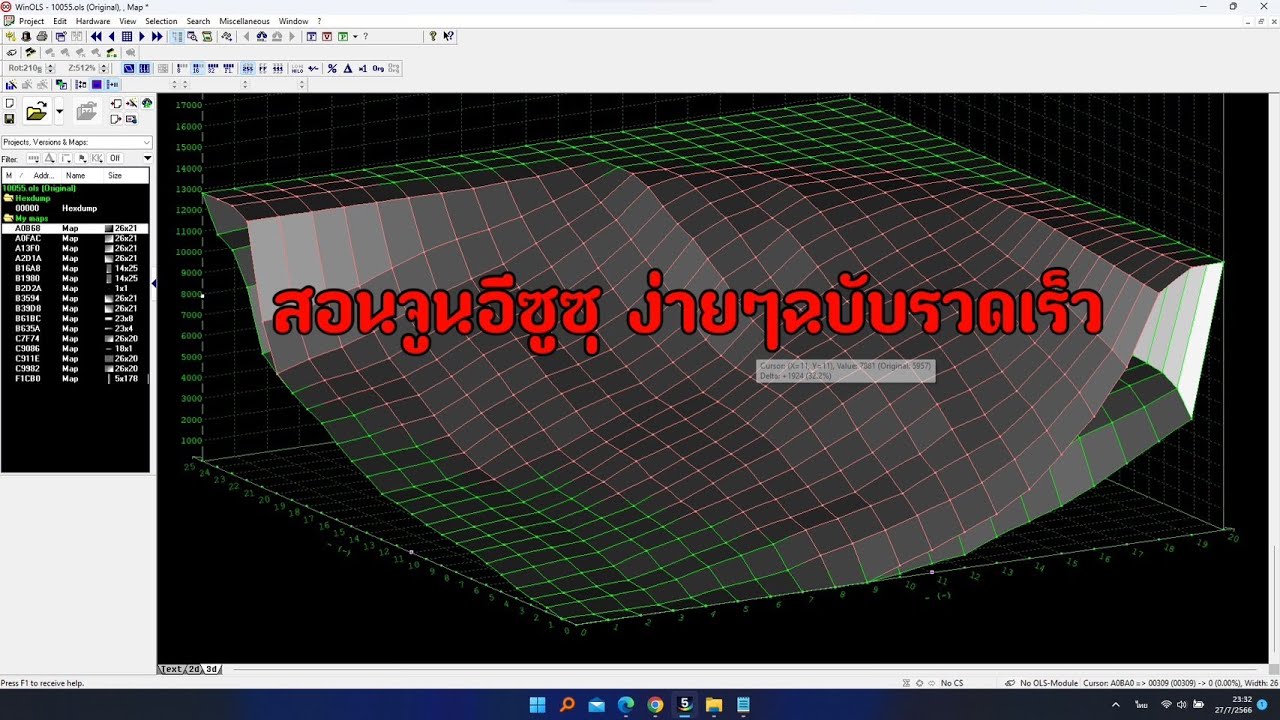Adjust Z:512% zoom spinner
Image resolution: width=1280 pixels, height=720 pixels.
click(x=104, y=68)
